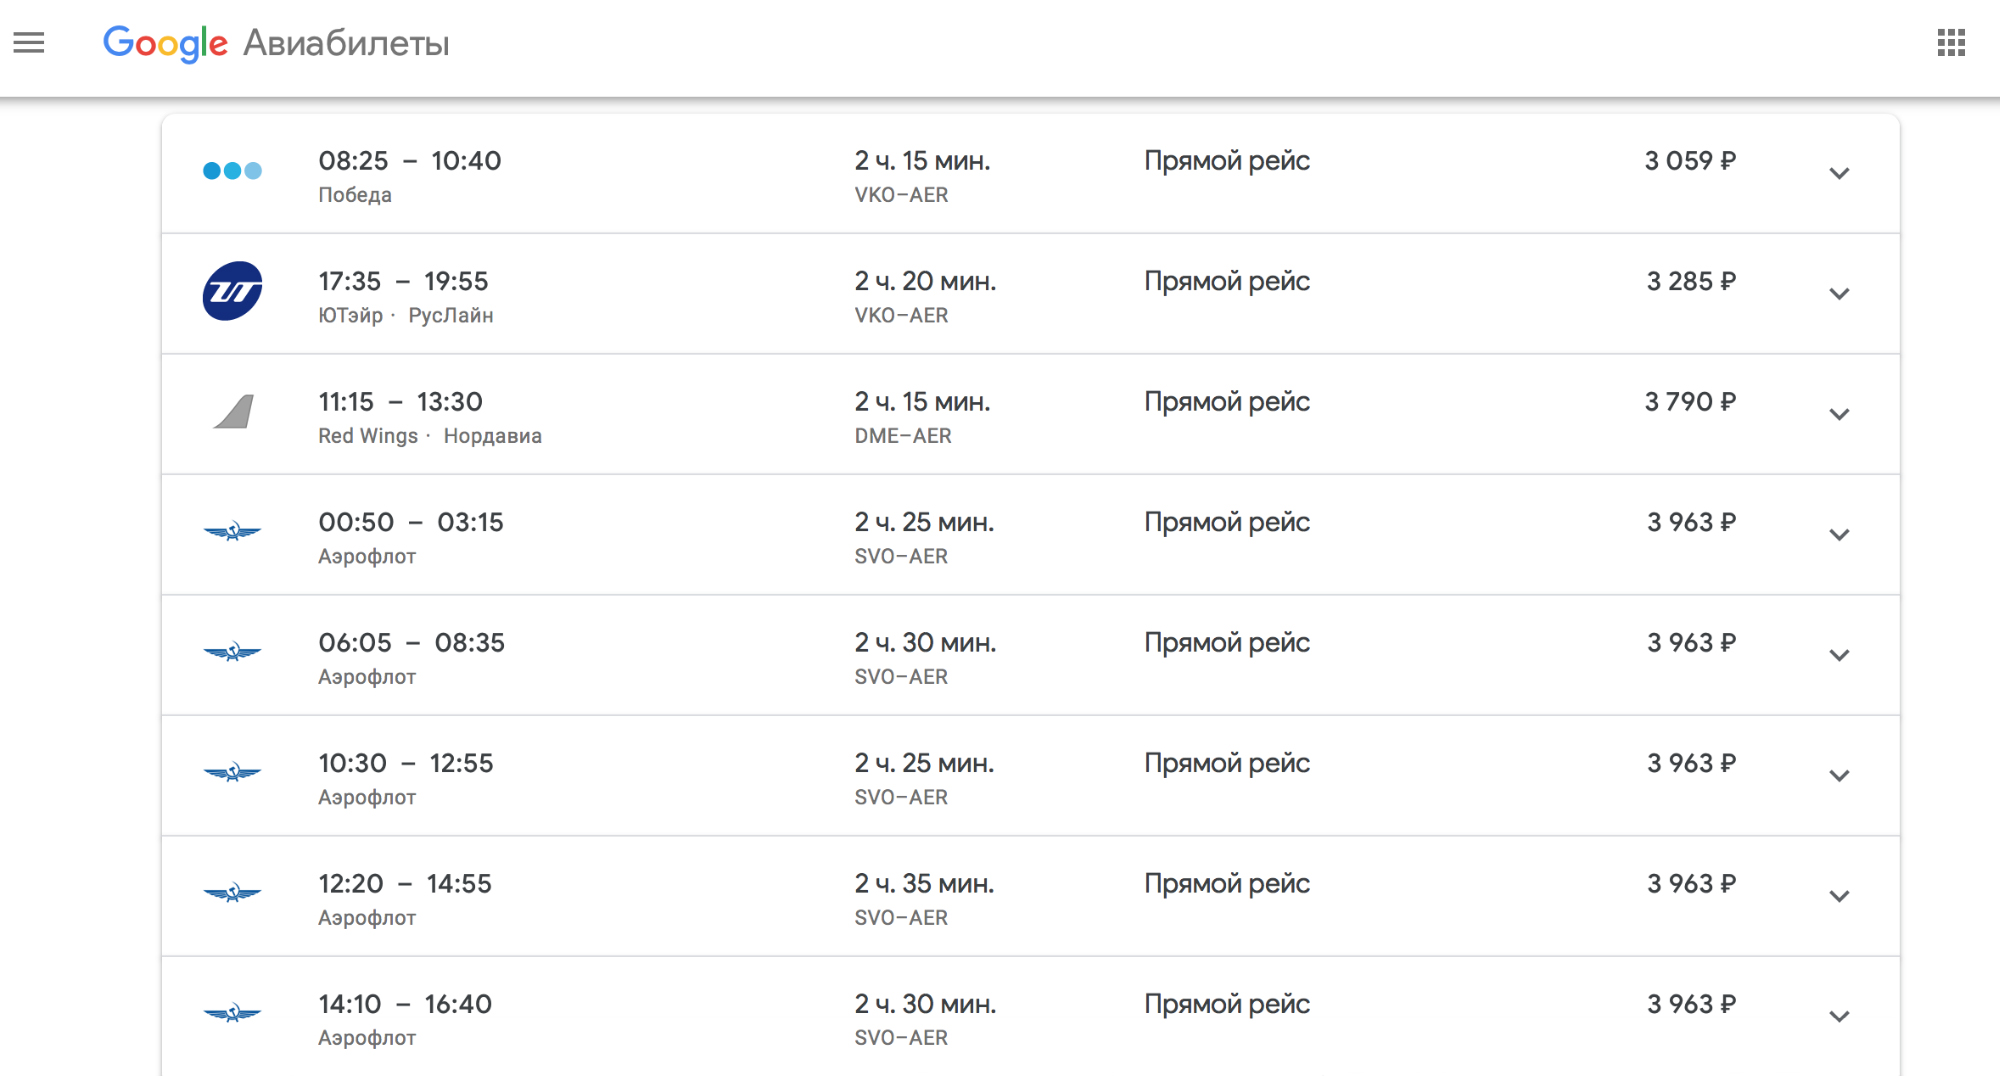Select the 3 790 ₽ price
Image resolution: width=2000 pixels, height=1076 pixels.
click(x=1690, y=402)
